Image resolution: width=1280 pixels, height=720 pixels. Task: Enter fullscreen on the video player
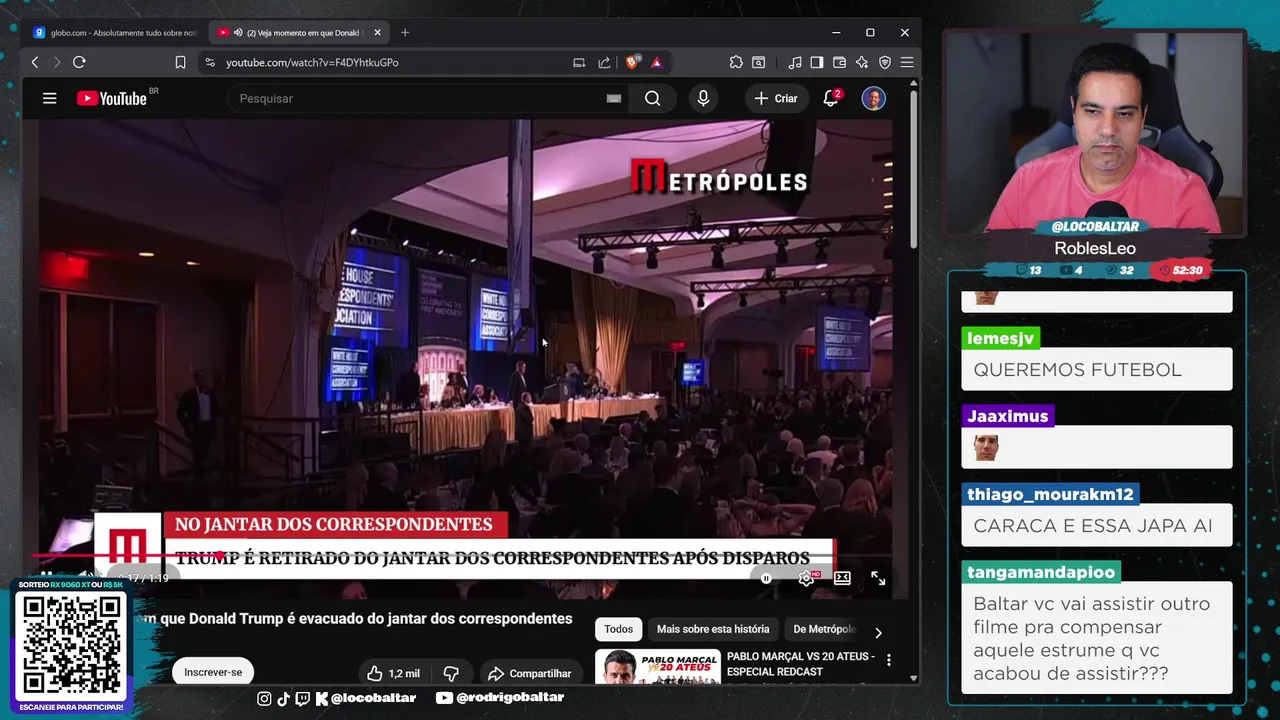pos(878,578)
